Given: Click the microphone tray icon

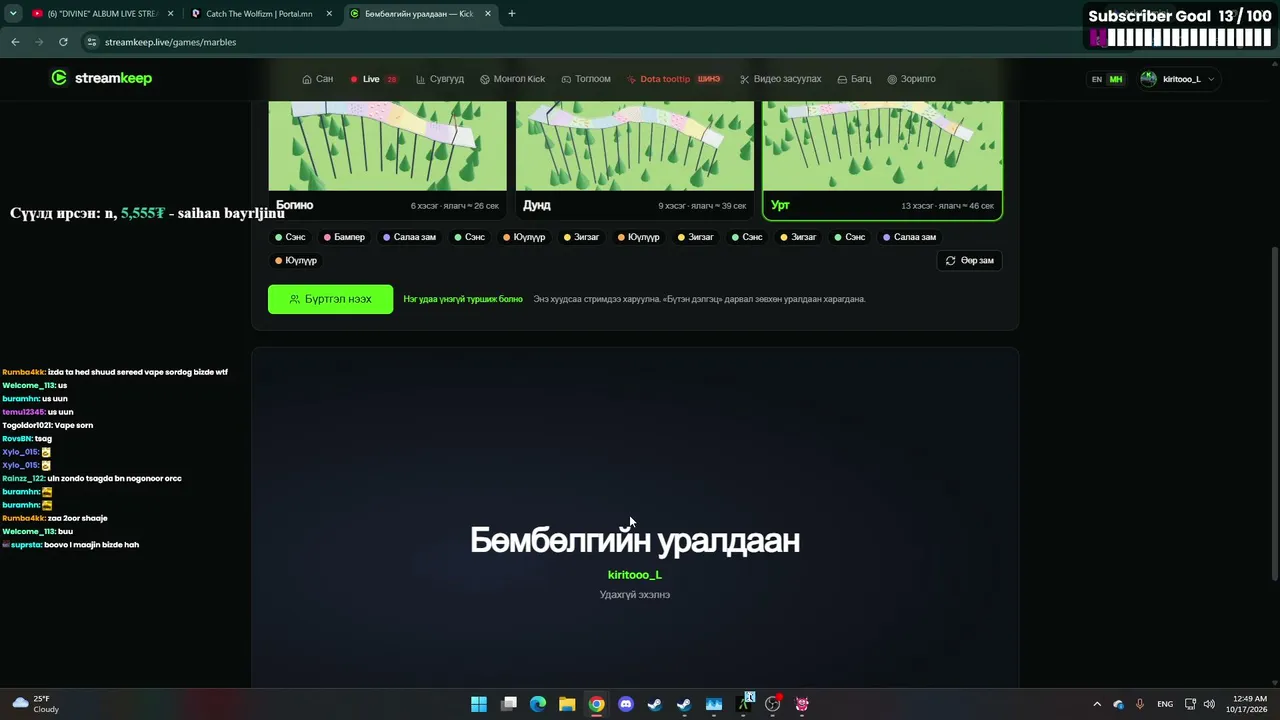Looking at the screenshot, I should click(1140, 704).
